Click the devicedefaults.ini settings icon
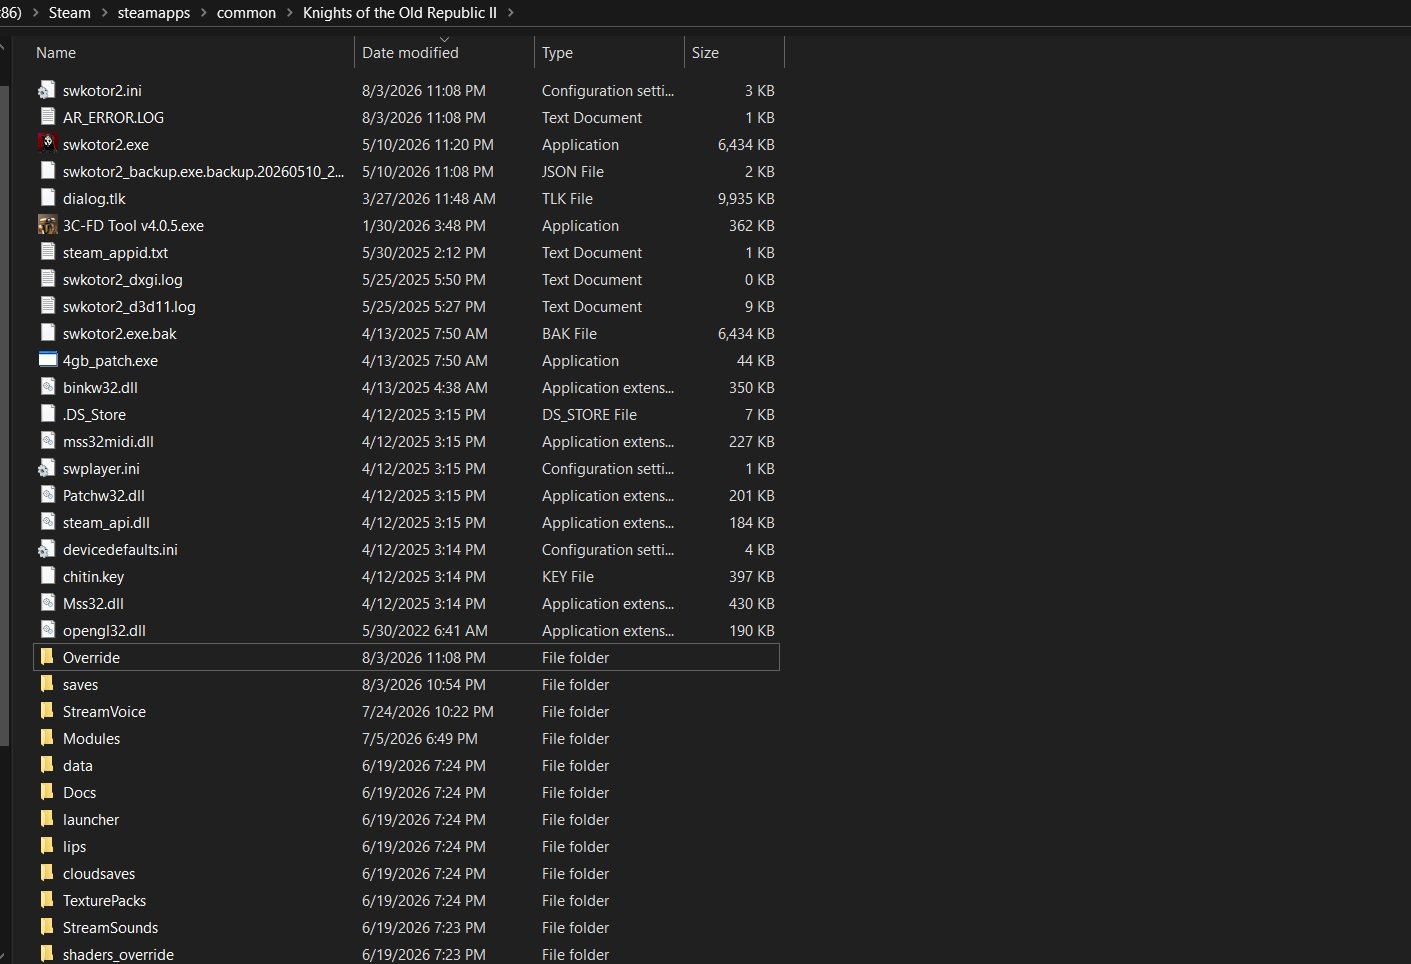Screen dimensions: 1411x964 tap(47, 549)
